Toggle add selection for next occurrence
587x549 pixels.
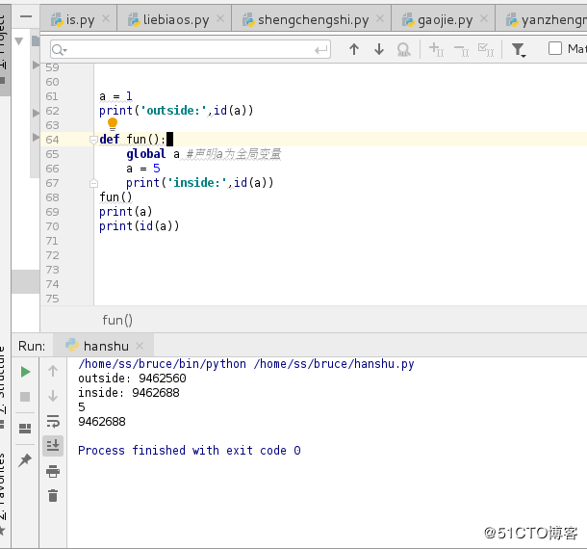pyautogui.click(x=436, y=49)
